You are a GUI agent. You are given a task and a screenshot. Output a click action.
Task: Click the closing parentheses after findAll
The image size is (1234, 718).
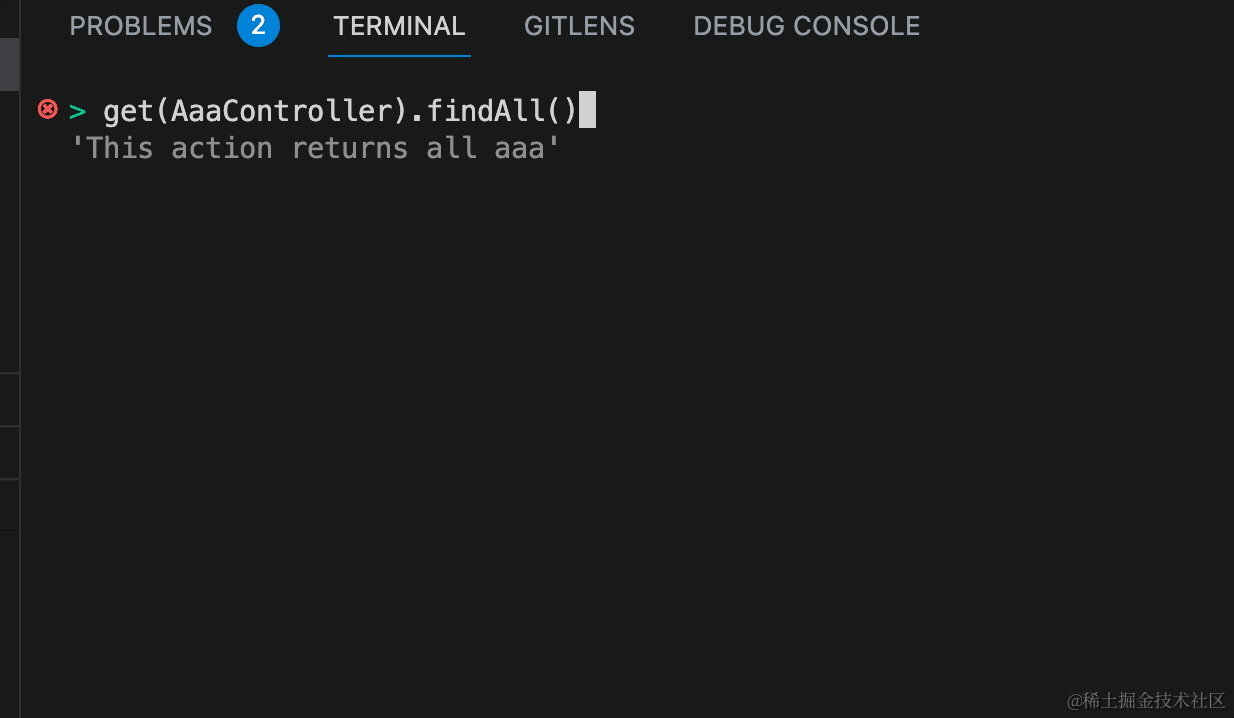(562, 110)
